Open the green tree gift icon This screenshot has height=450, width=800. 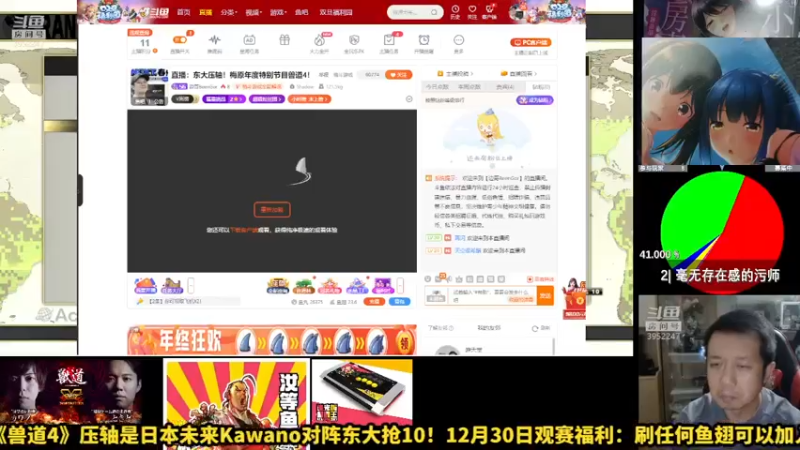point(304,286)
